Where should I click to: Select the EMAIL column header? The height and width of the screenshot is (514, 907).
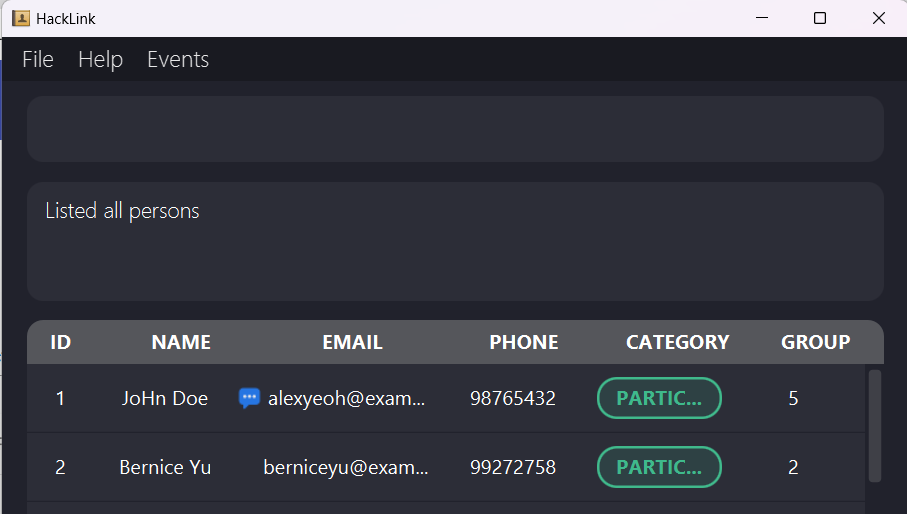pos(352,342)
